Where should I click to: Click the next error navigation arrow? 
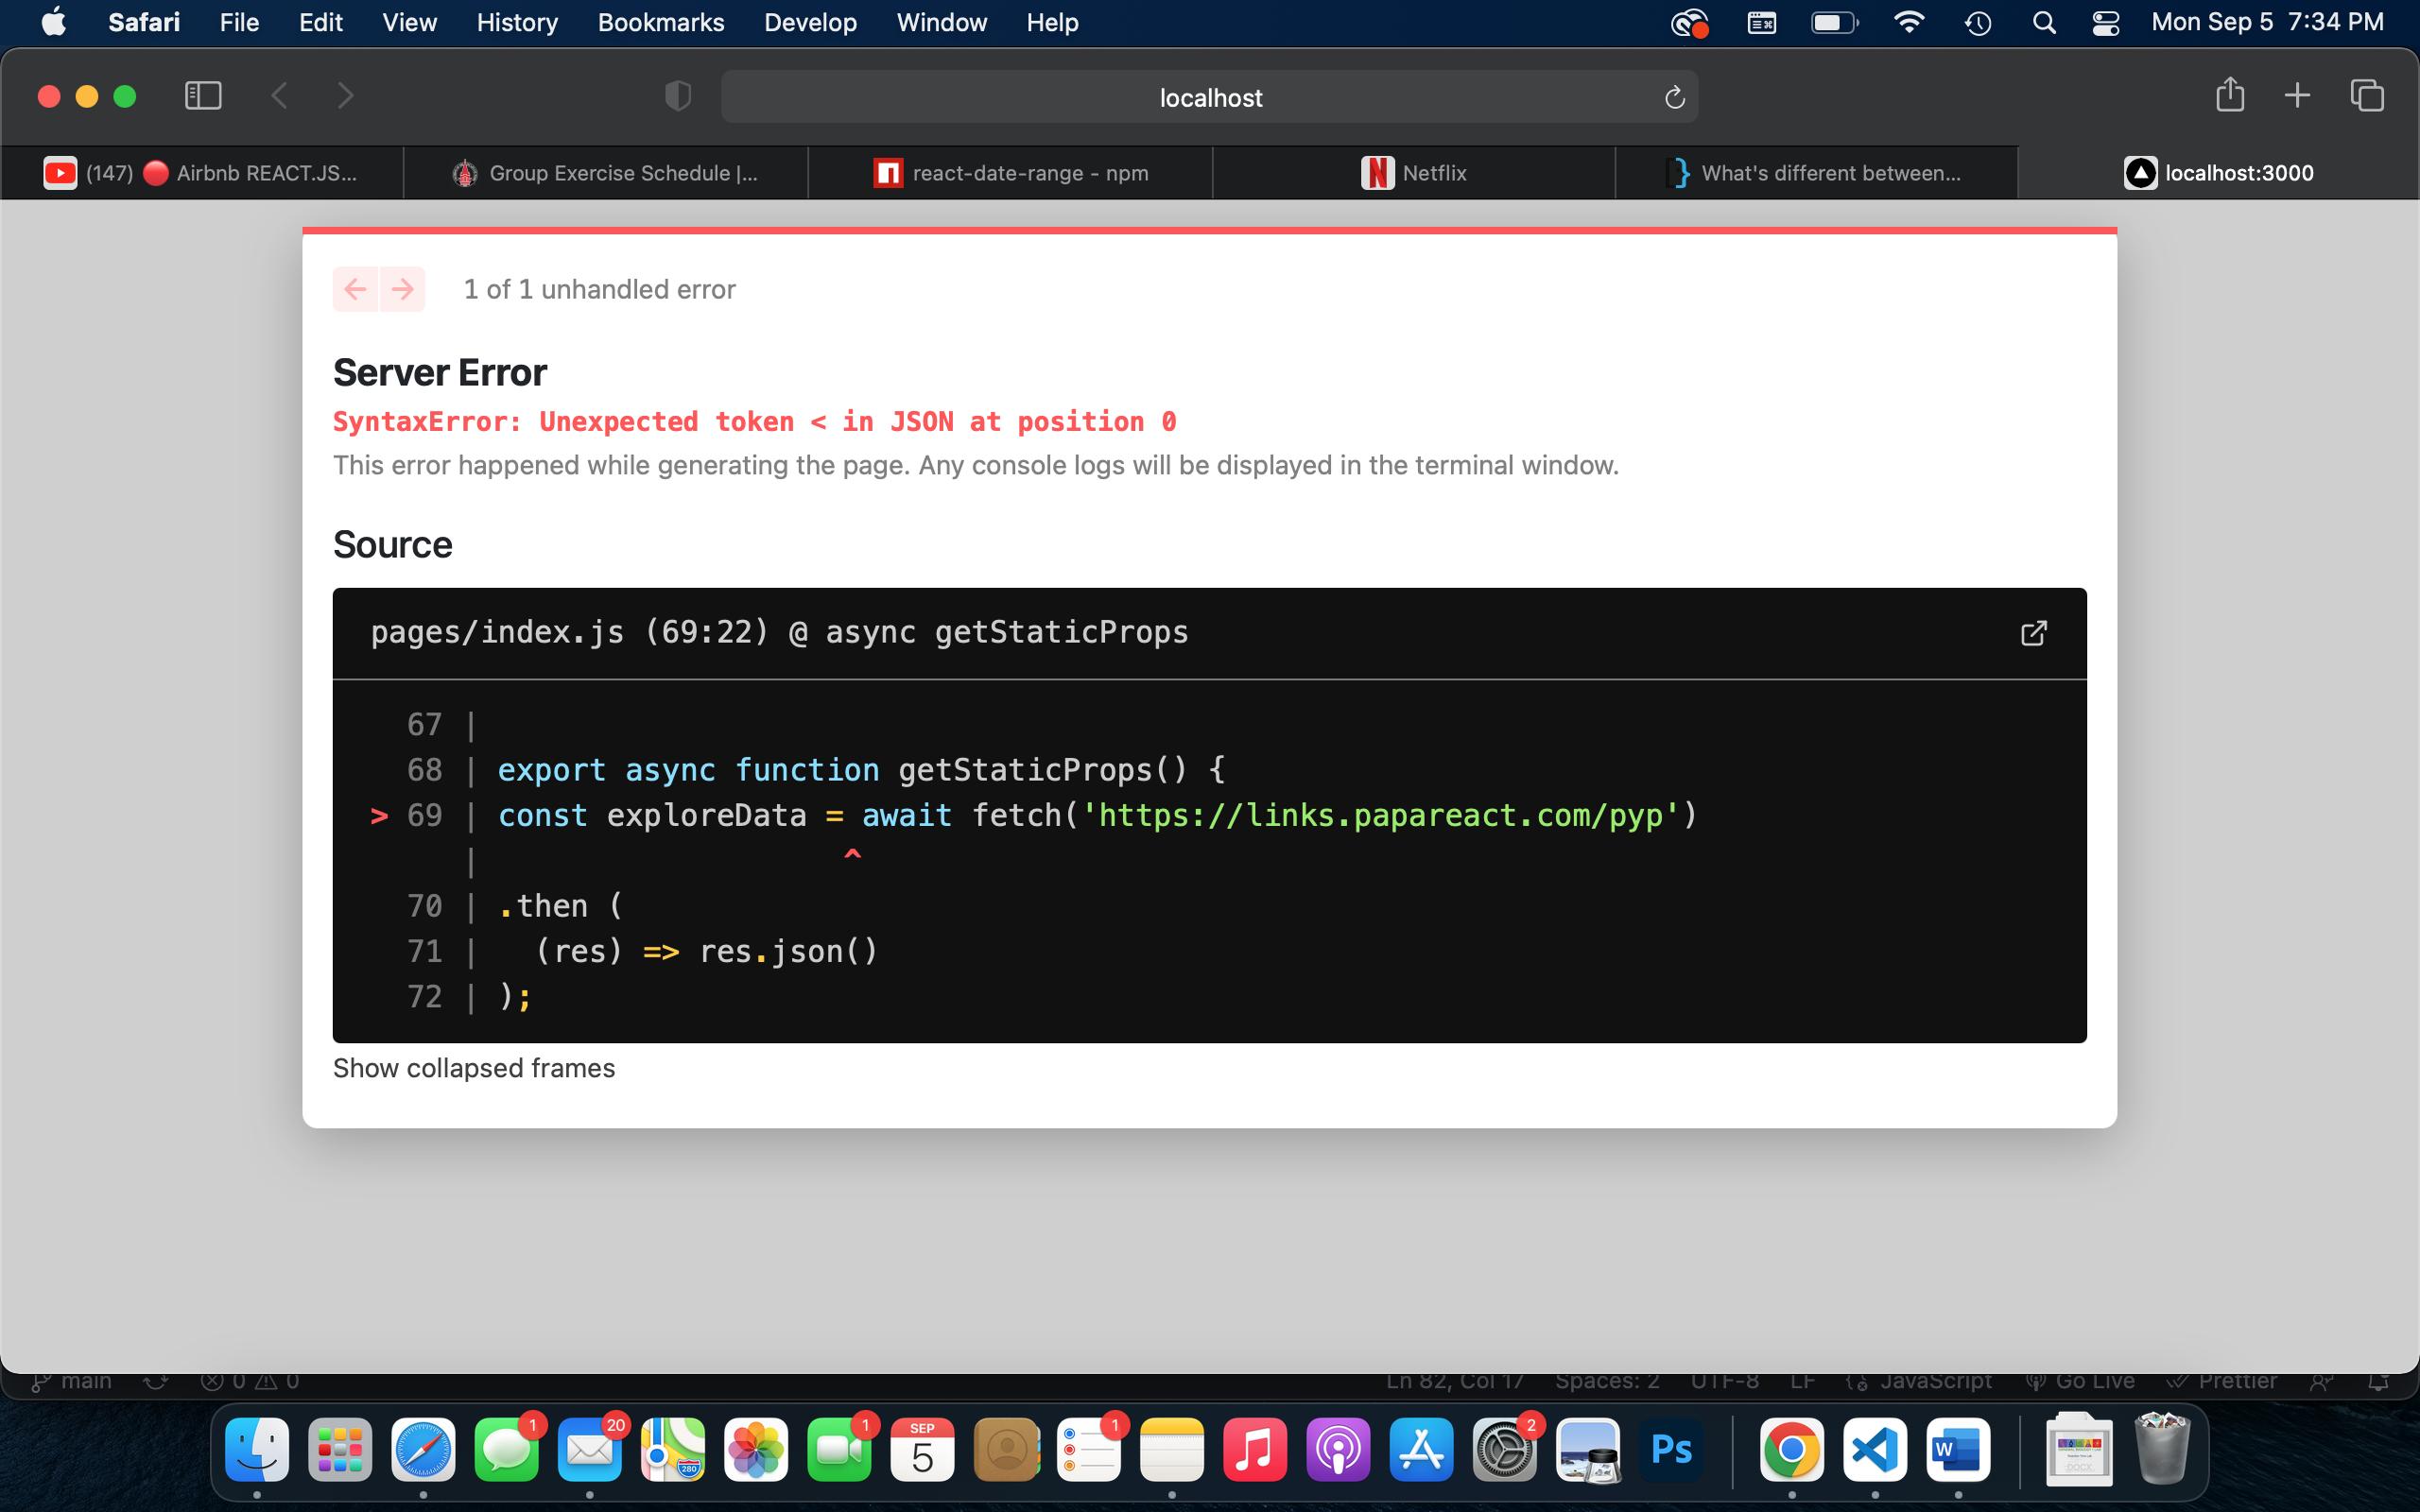[401, 289]
